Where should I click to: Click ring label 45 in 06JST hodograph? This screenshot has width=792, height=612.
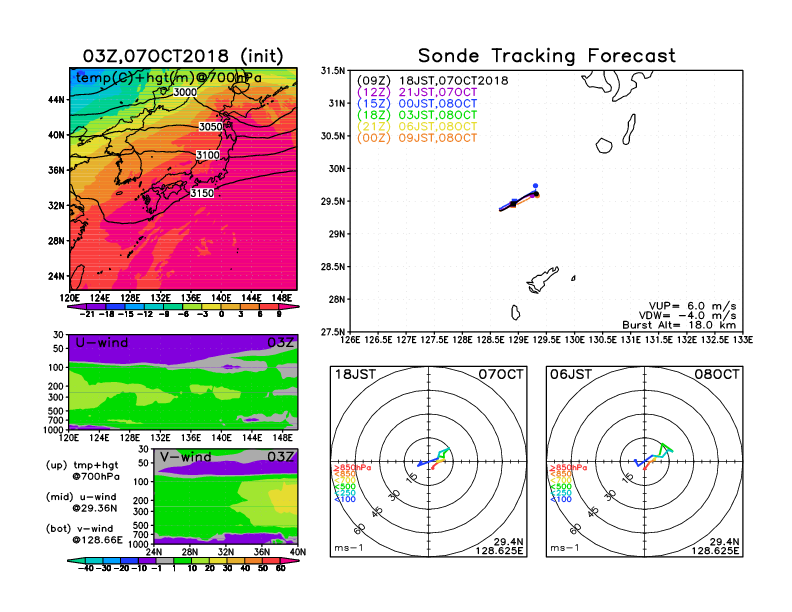(x=593, y=511)
